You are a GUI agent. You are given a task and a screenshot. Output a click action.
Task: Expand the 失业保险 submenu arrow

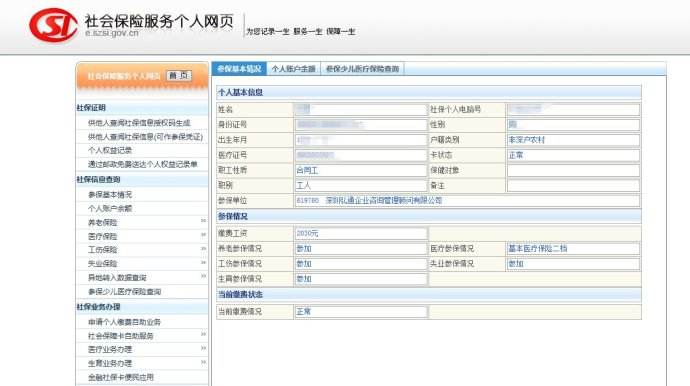(203, 263)
